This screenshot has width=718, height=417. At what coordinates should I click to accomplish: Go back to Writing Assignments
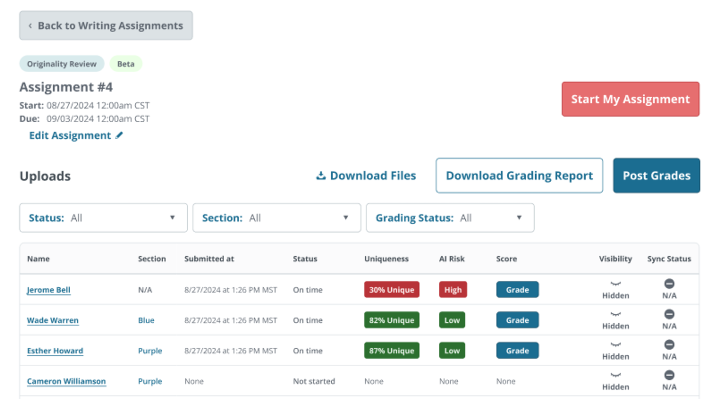[106, 26]
